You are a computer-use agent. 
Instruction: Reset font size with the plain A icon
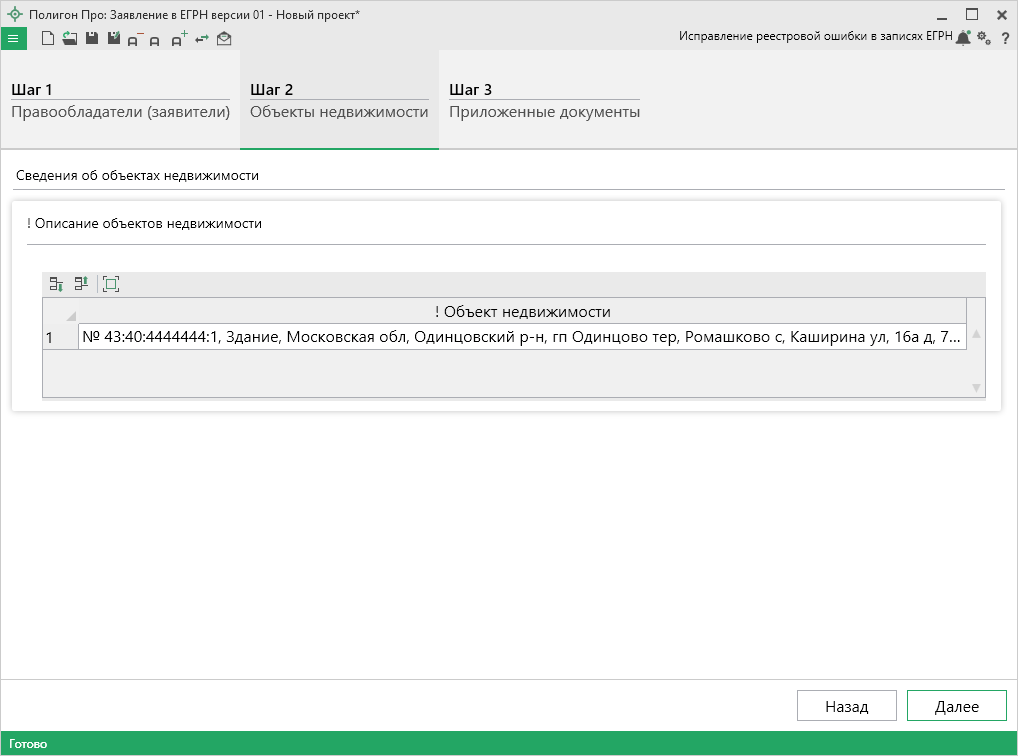(155, 41)
